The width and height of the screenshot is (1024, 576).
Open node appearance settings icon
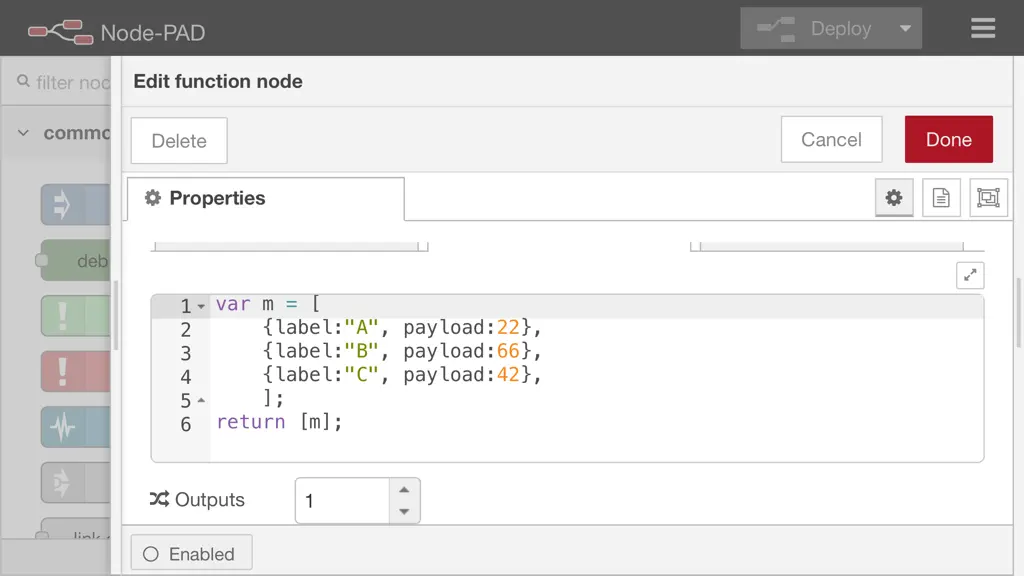988,197
